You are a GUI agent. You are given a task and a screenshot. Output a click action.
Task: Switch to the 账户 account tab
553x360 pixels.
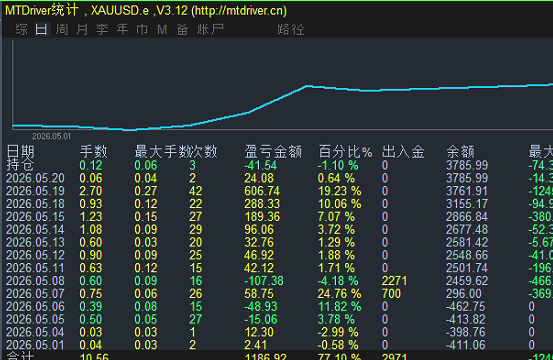click(x=210, y=29)
